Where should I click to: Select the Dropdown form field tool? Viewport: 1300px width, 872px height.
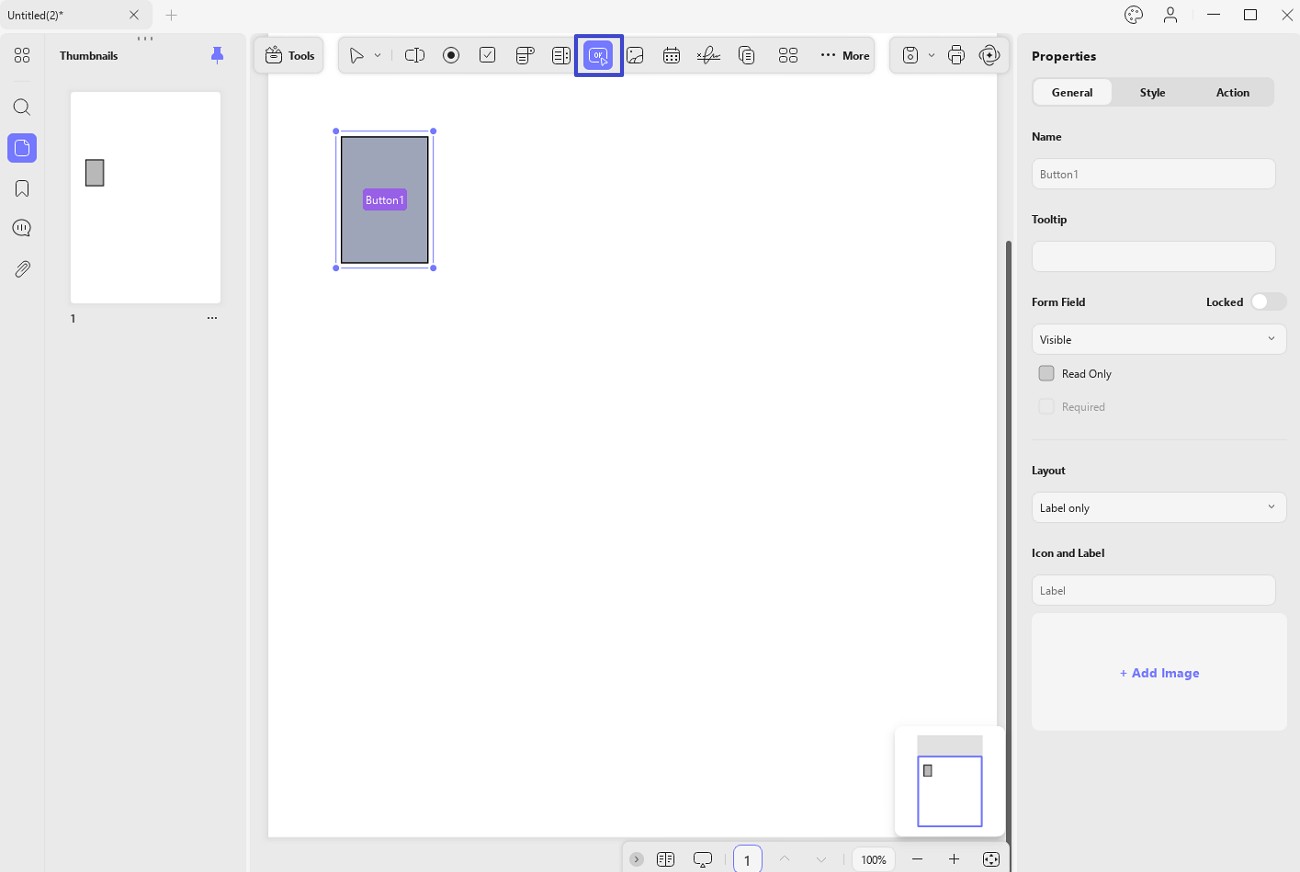(x=525, y=56)
